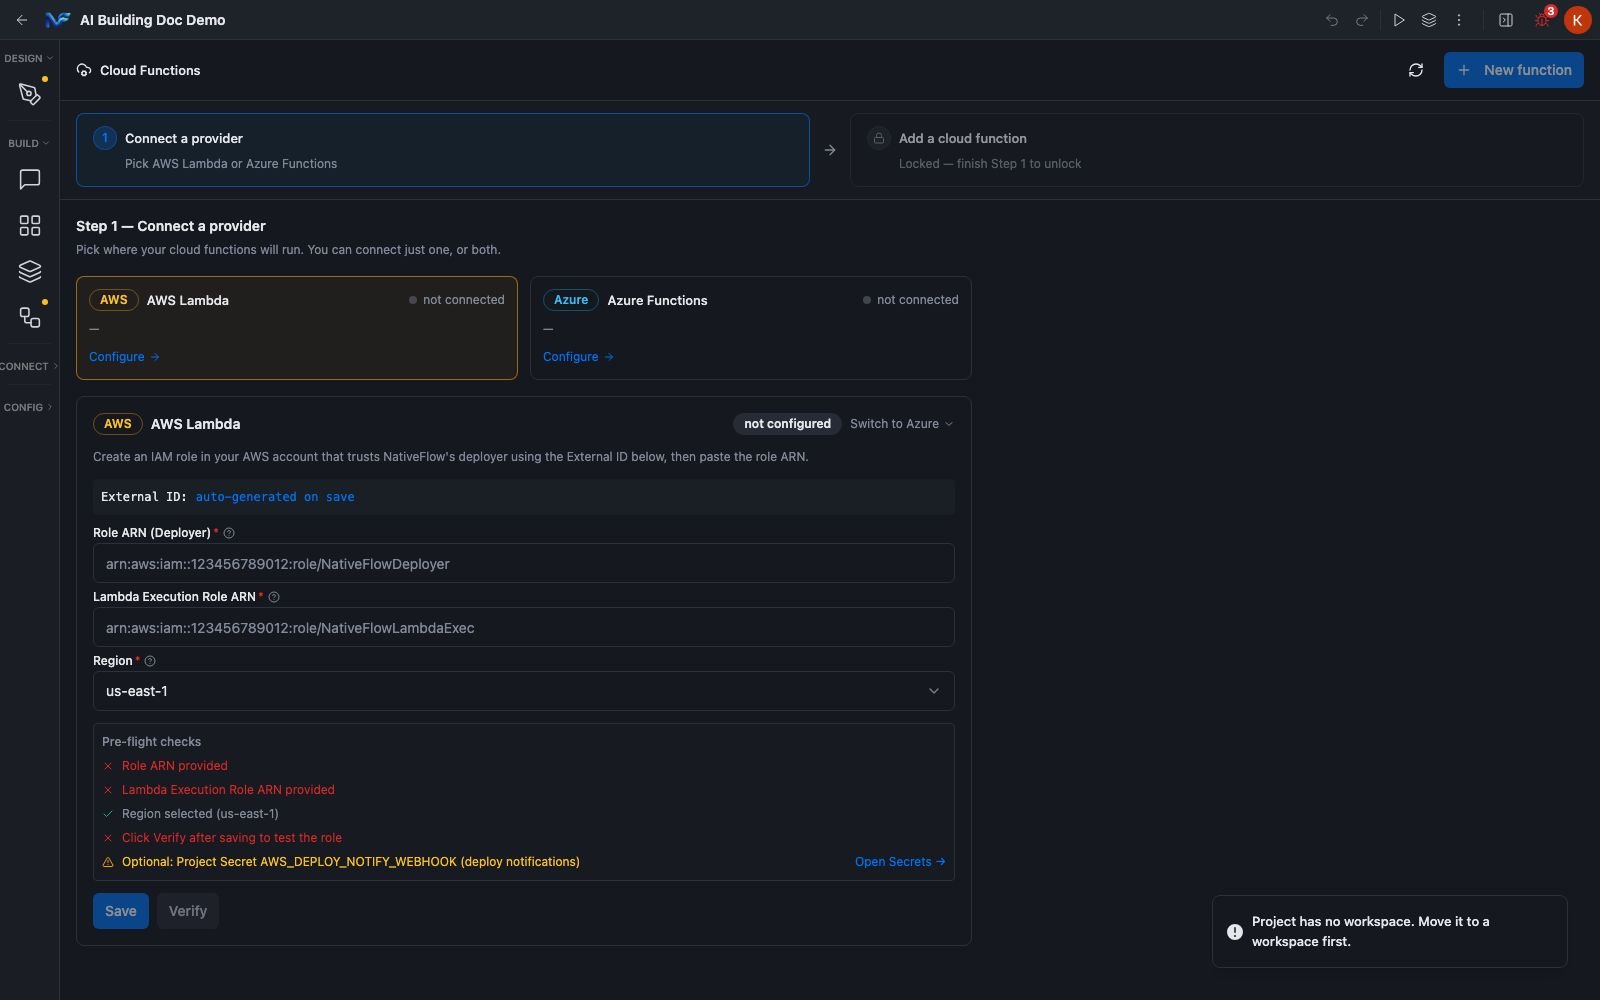Click the NativeFlow logo in the header
Screen dimensions: 1600x1000
pos(57,20)
